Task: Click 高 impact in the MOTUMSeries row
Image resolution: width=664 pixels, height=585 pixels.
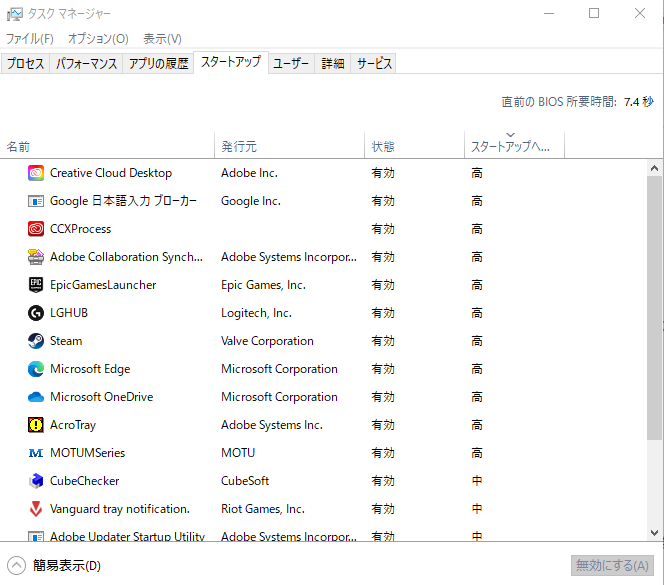Action: click(477, 453)
